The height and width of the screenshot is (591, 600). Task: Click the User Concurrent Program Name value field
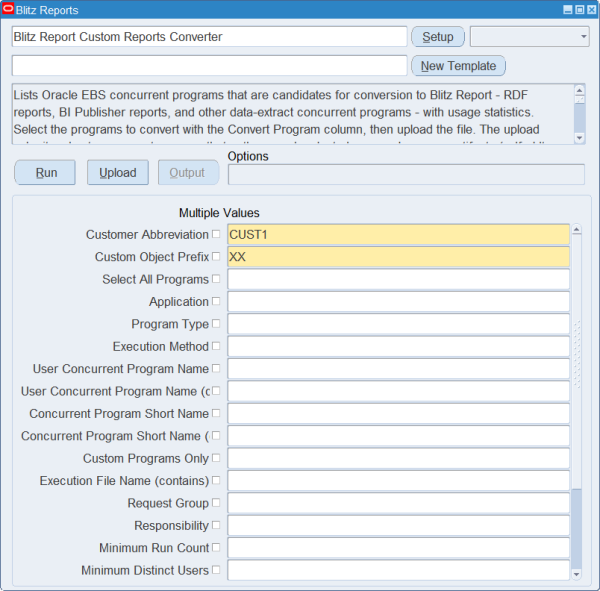point(398,369)
